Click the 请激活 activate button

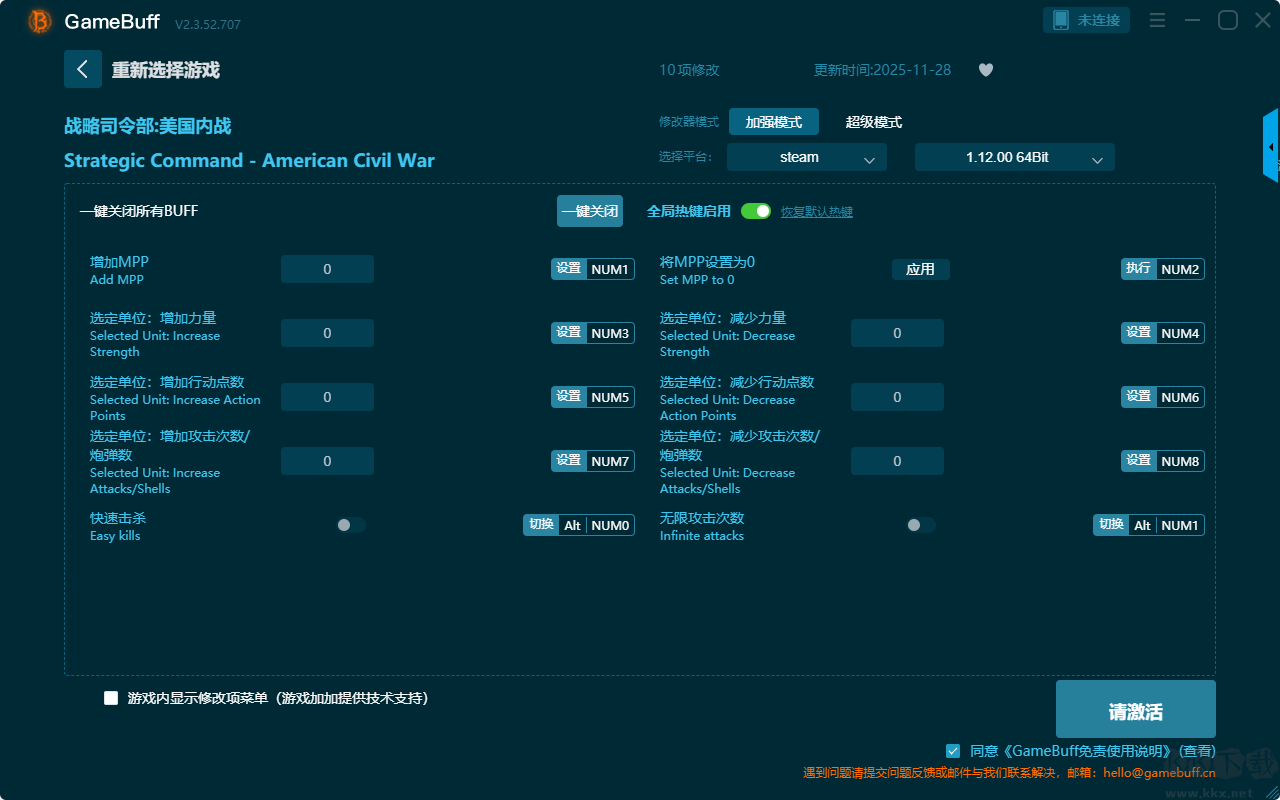pos(1136,709)
